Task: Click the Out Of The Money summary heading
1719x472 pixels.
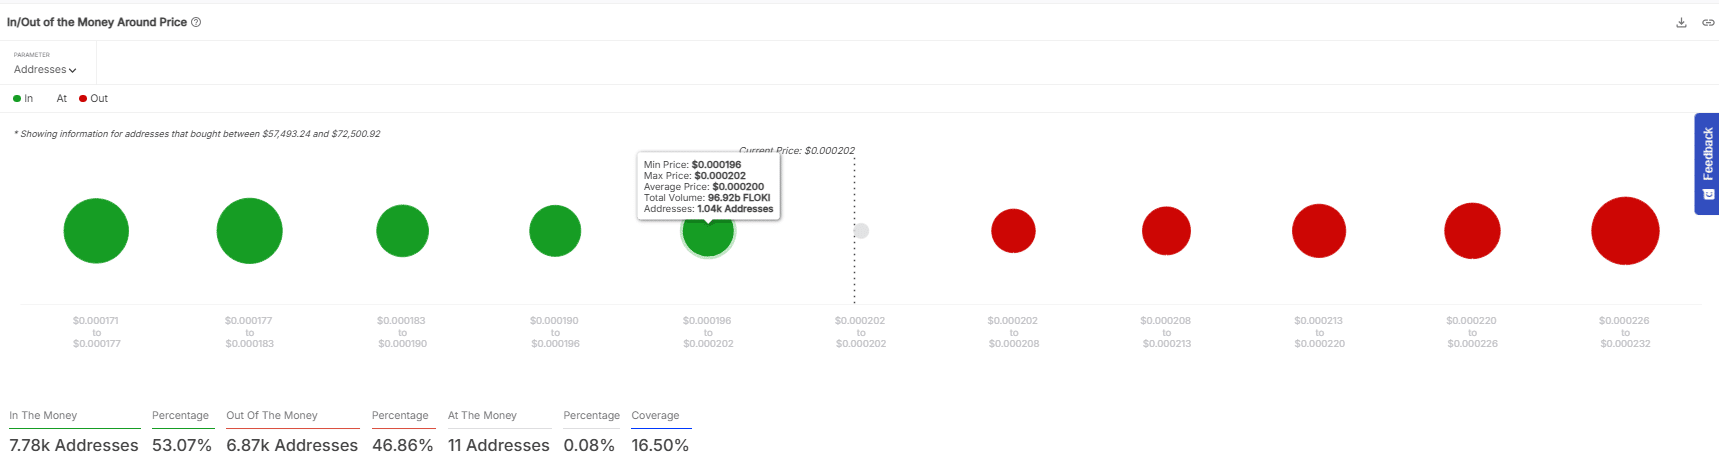Action: coord(272,416)
